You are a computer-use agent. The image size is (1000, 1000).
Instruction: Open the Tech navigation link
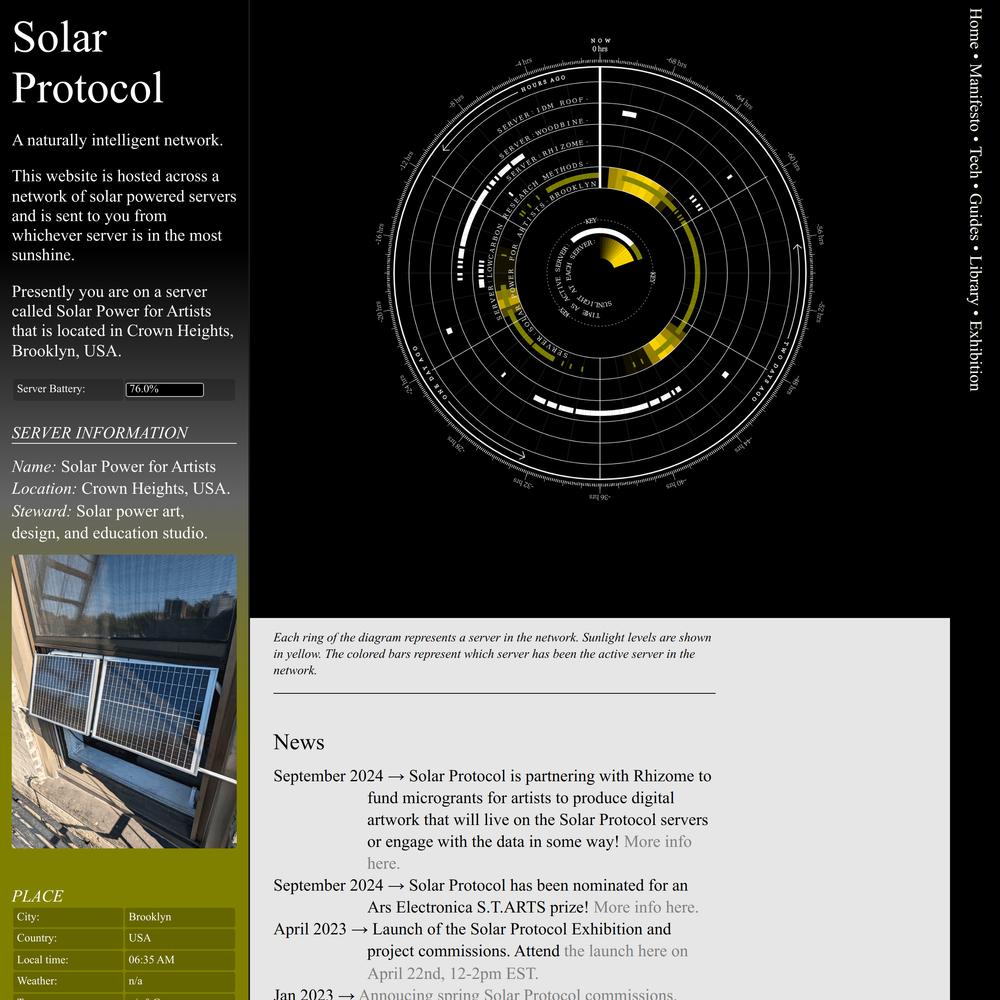coord(974,163)
